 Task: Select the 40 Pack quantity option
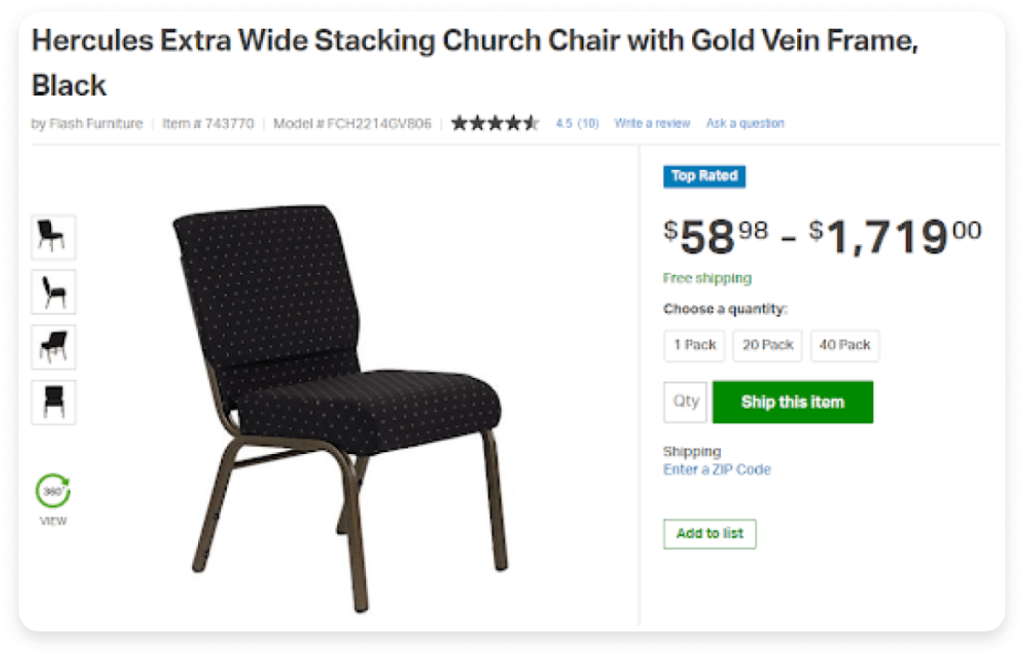tap(844, 345)
